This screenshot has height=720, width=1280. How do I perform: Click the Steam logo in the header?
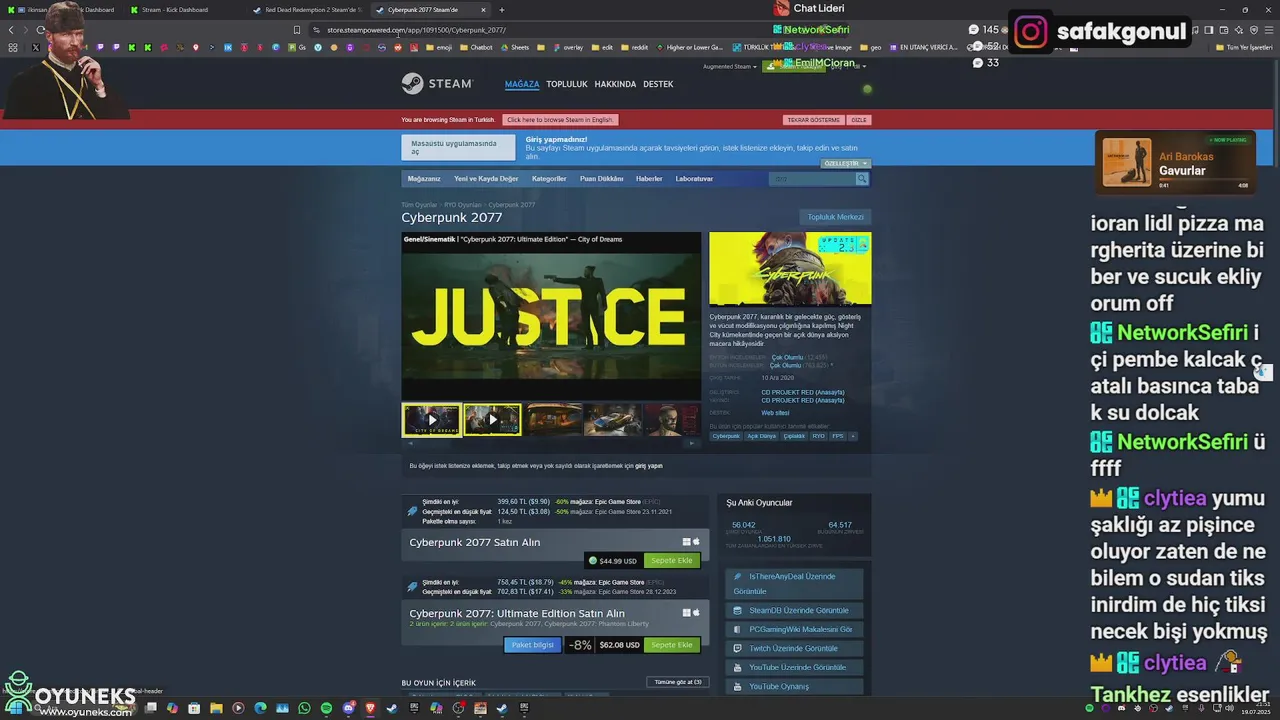point(437,84)
